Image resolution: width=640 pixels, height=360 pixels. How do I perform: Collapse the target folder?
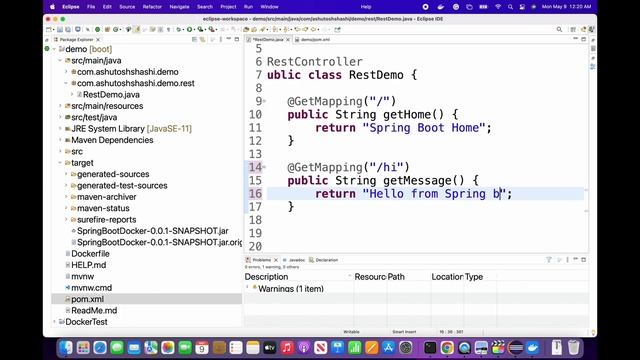coord(60,163)
